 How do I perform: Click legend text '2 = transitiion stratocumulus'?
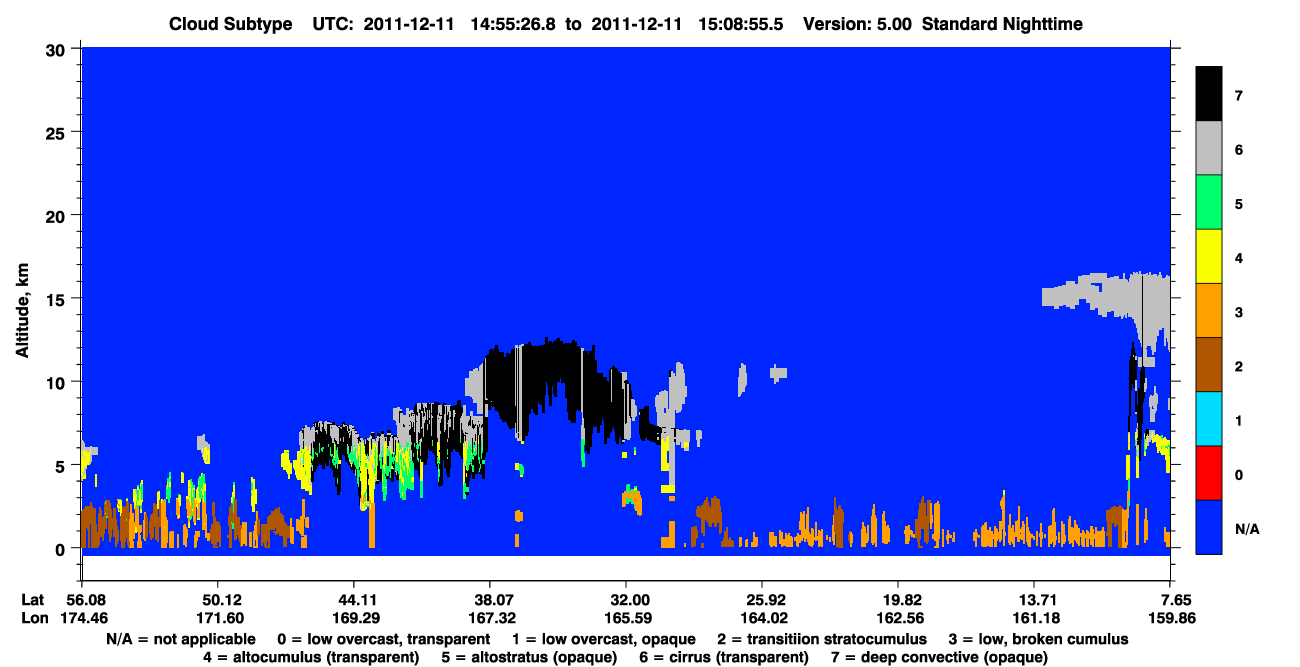(x=822, y=638)
